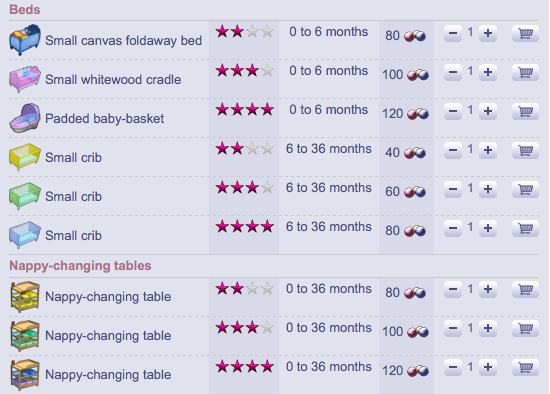550x394 pixels.
Task: Click the star rating of Padded baby-basket
Action: [x=244, y=109]
